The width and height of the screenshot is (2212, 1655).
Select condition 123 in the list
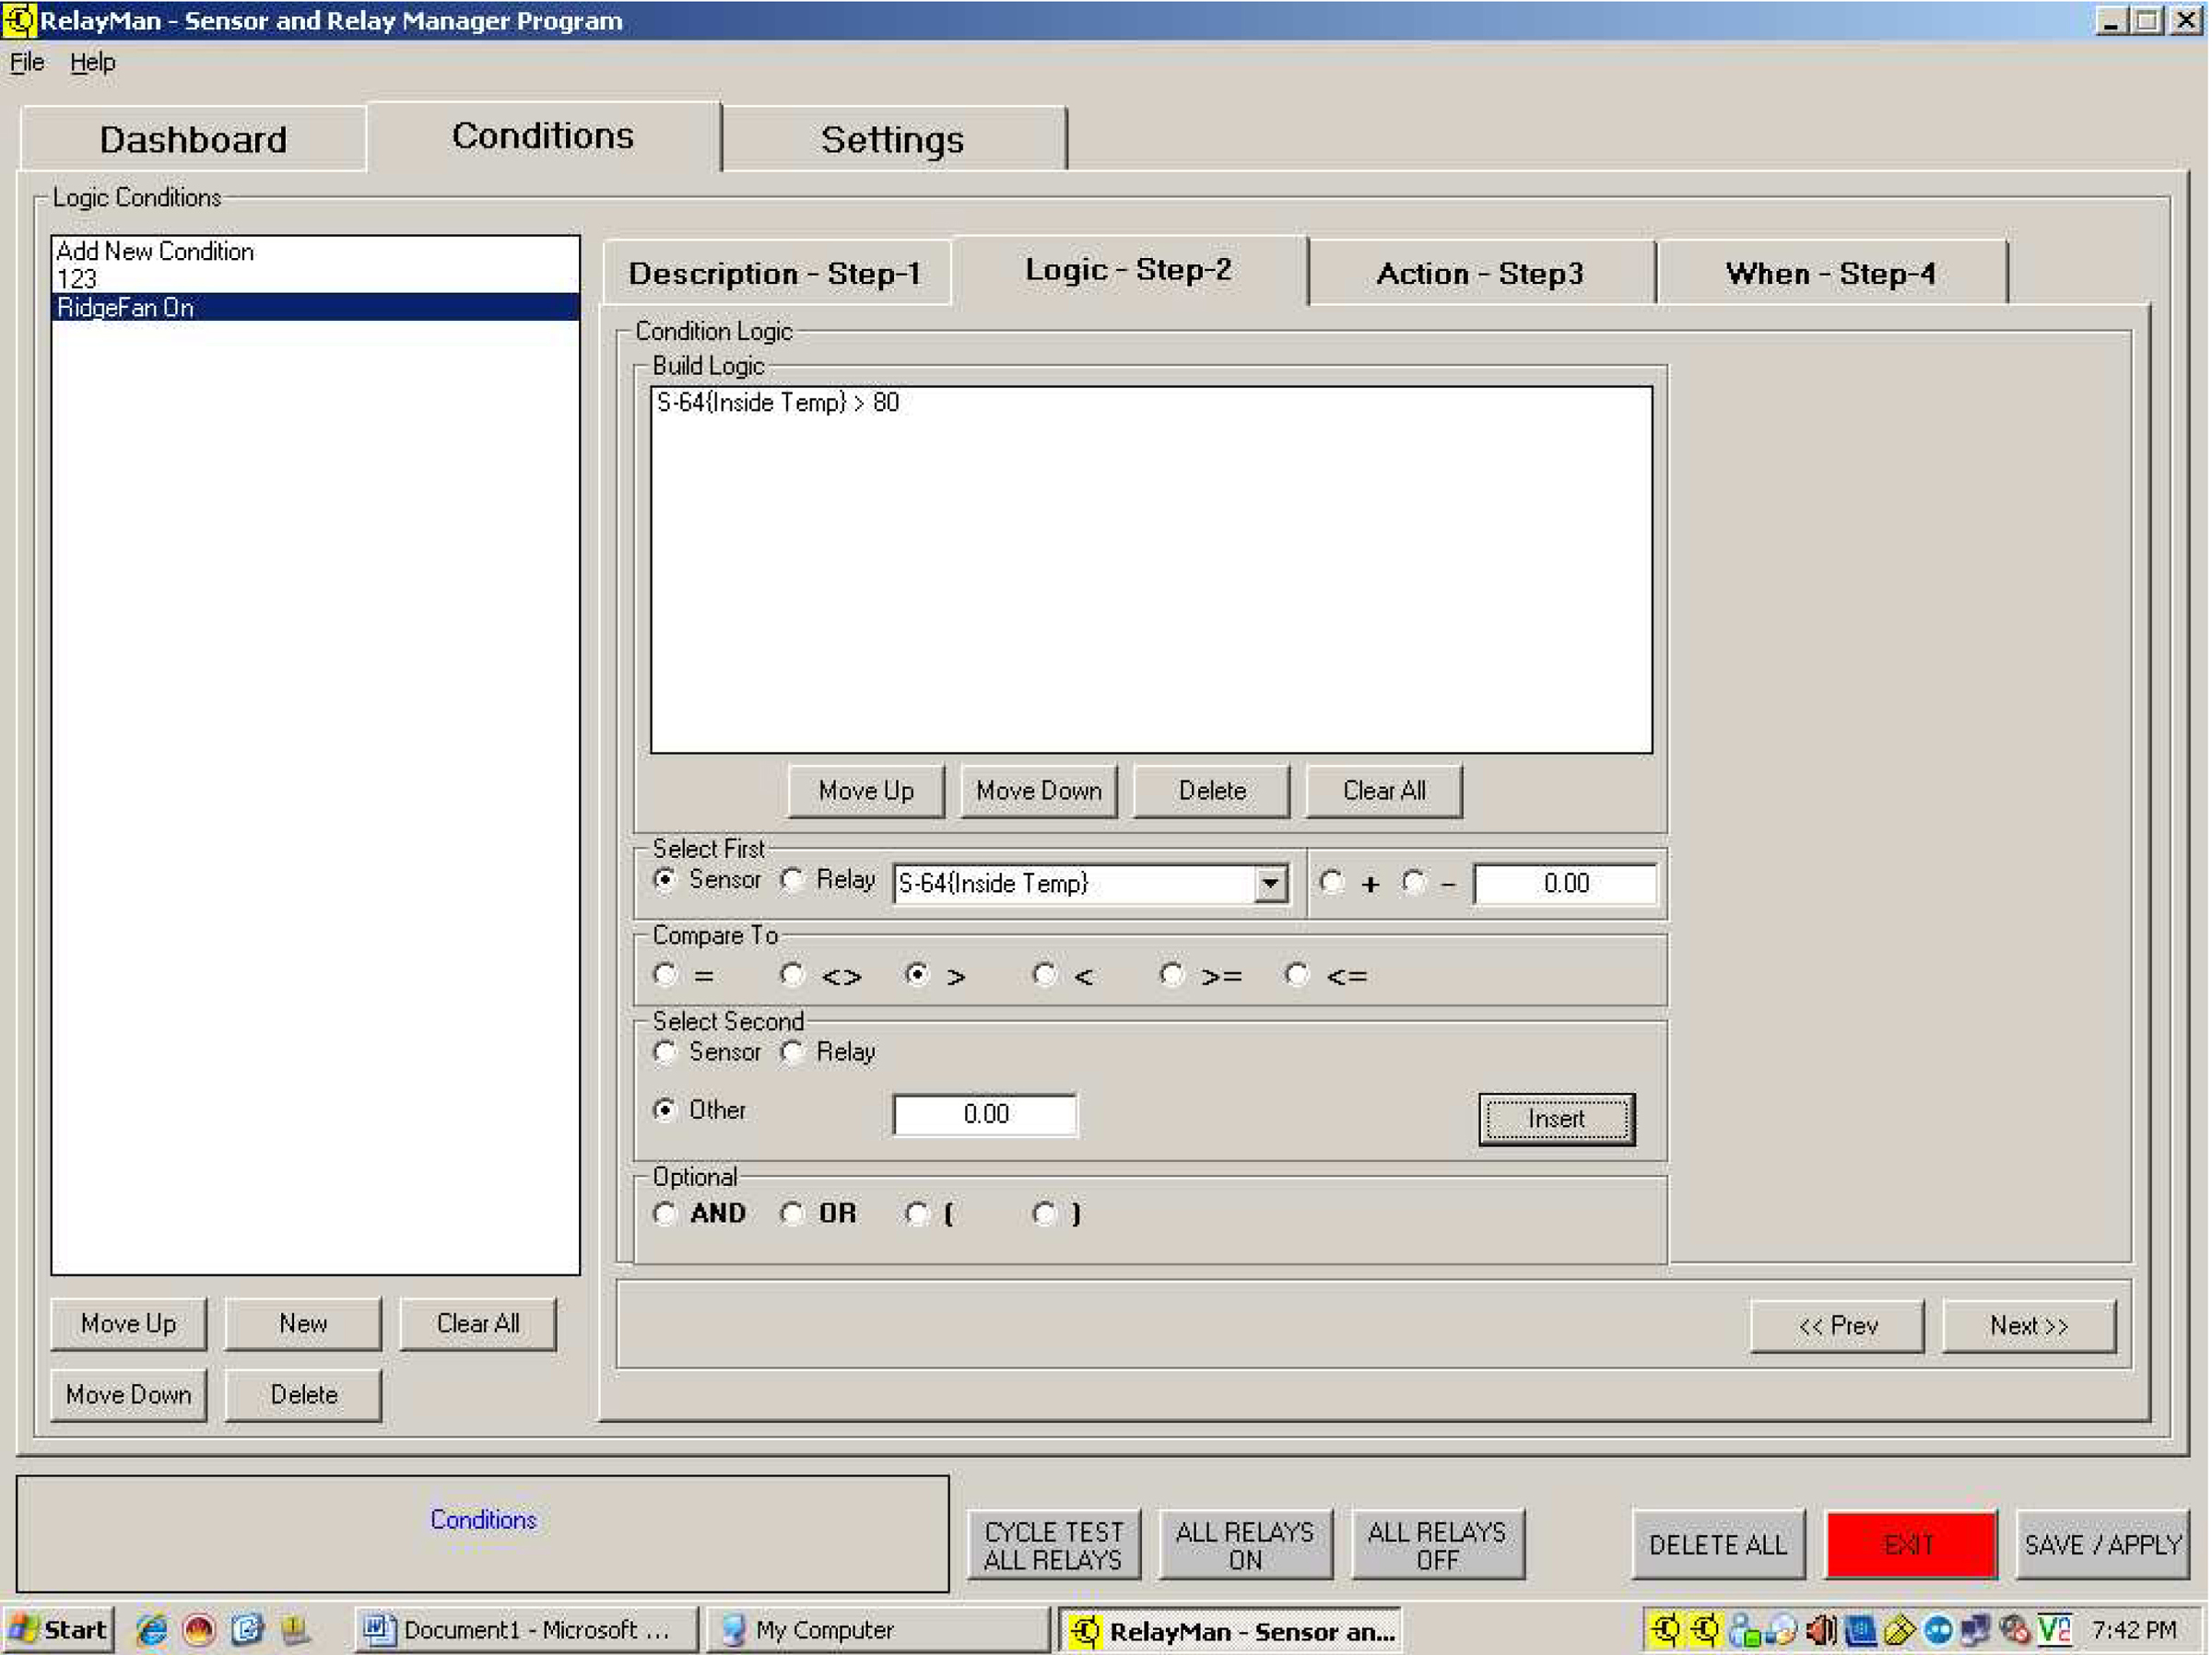tap(78, 279)
